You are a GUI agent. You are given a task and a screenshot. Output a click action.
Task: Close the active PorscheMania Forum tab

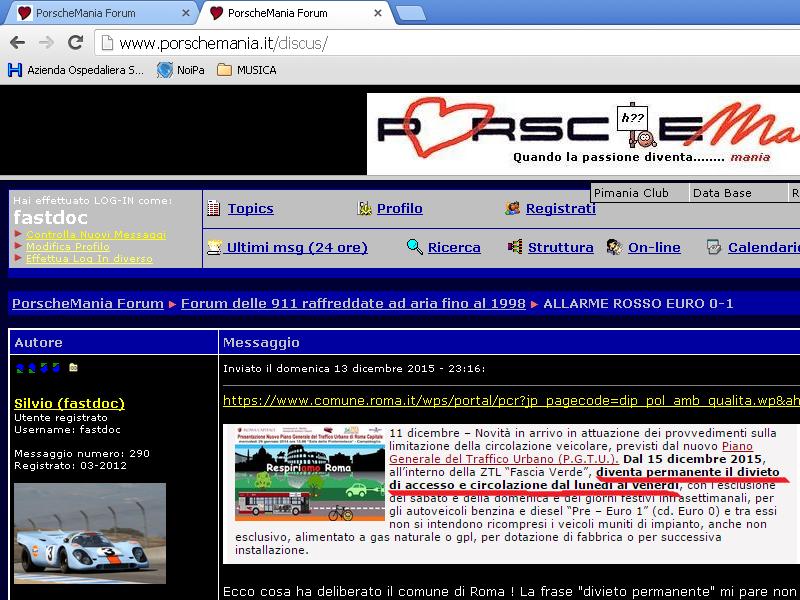(378, 13)
